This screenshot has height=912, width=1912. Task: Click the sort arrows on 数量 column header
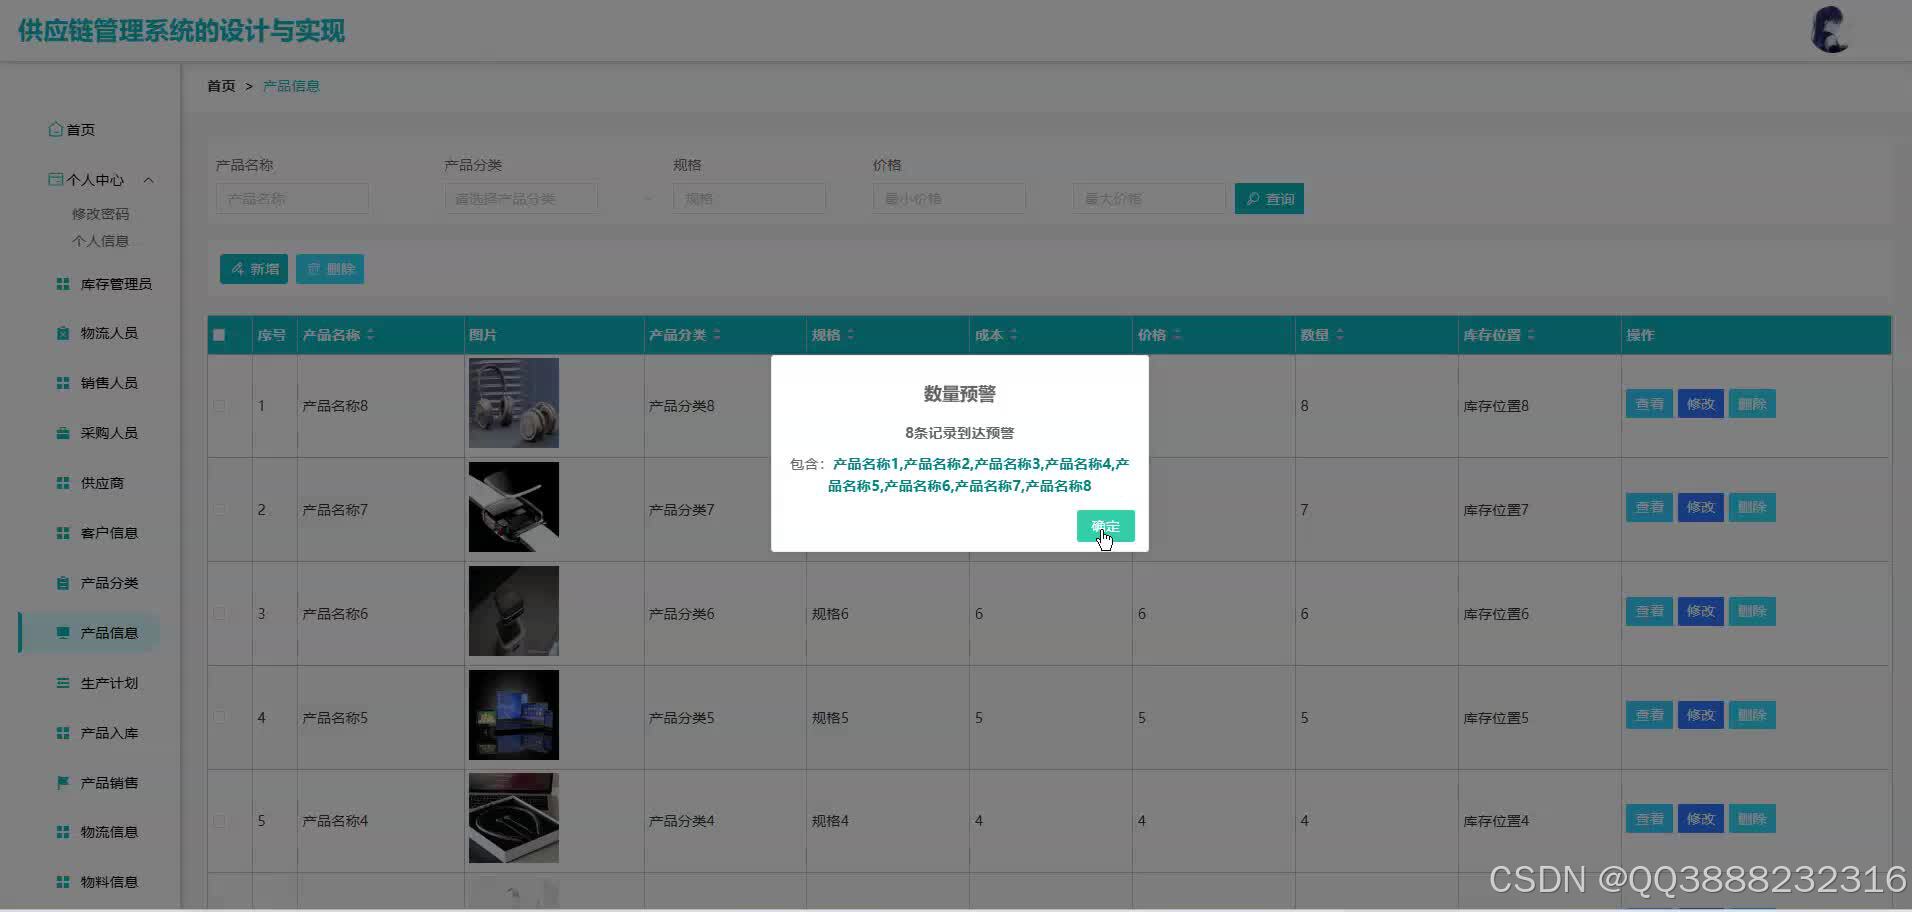pyautogui.click(x=1340, y=335)
